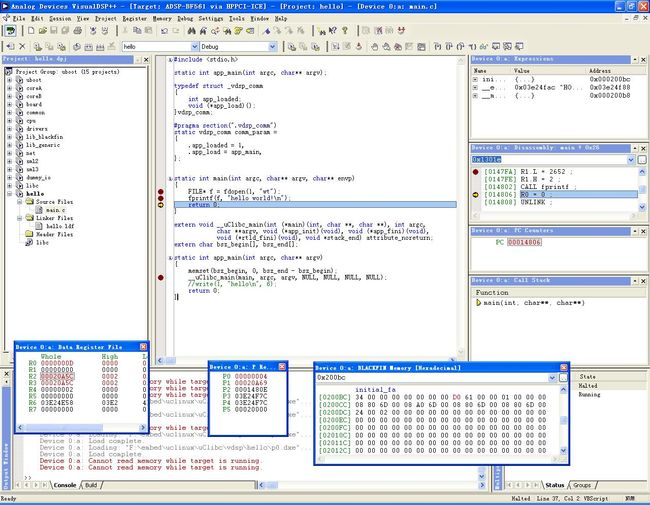The width and height of the screenshot is (650, 505).
Task: Click the memory window vertical scrollbar
Action: [x=563, y=420]
